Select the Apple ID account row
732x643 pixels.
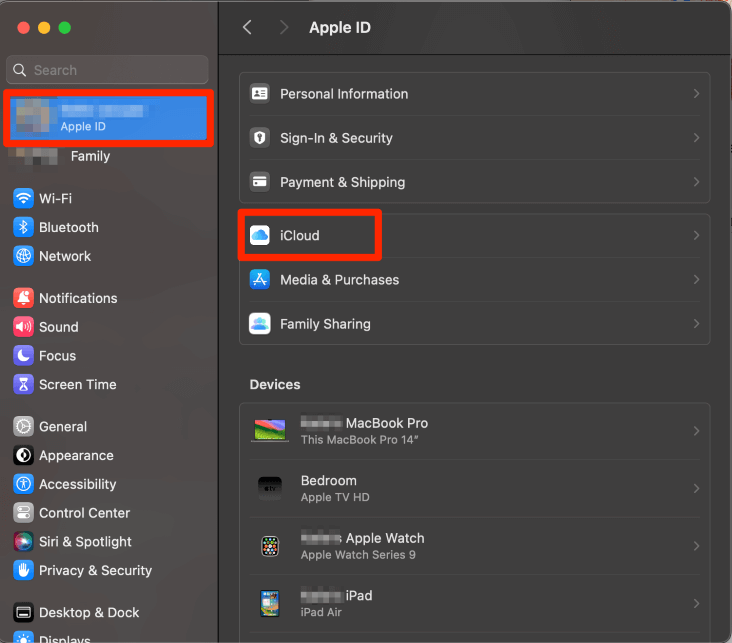tap(108, 118)
